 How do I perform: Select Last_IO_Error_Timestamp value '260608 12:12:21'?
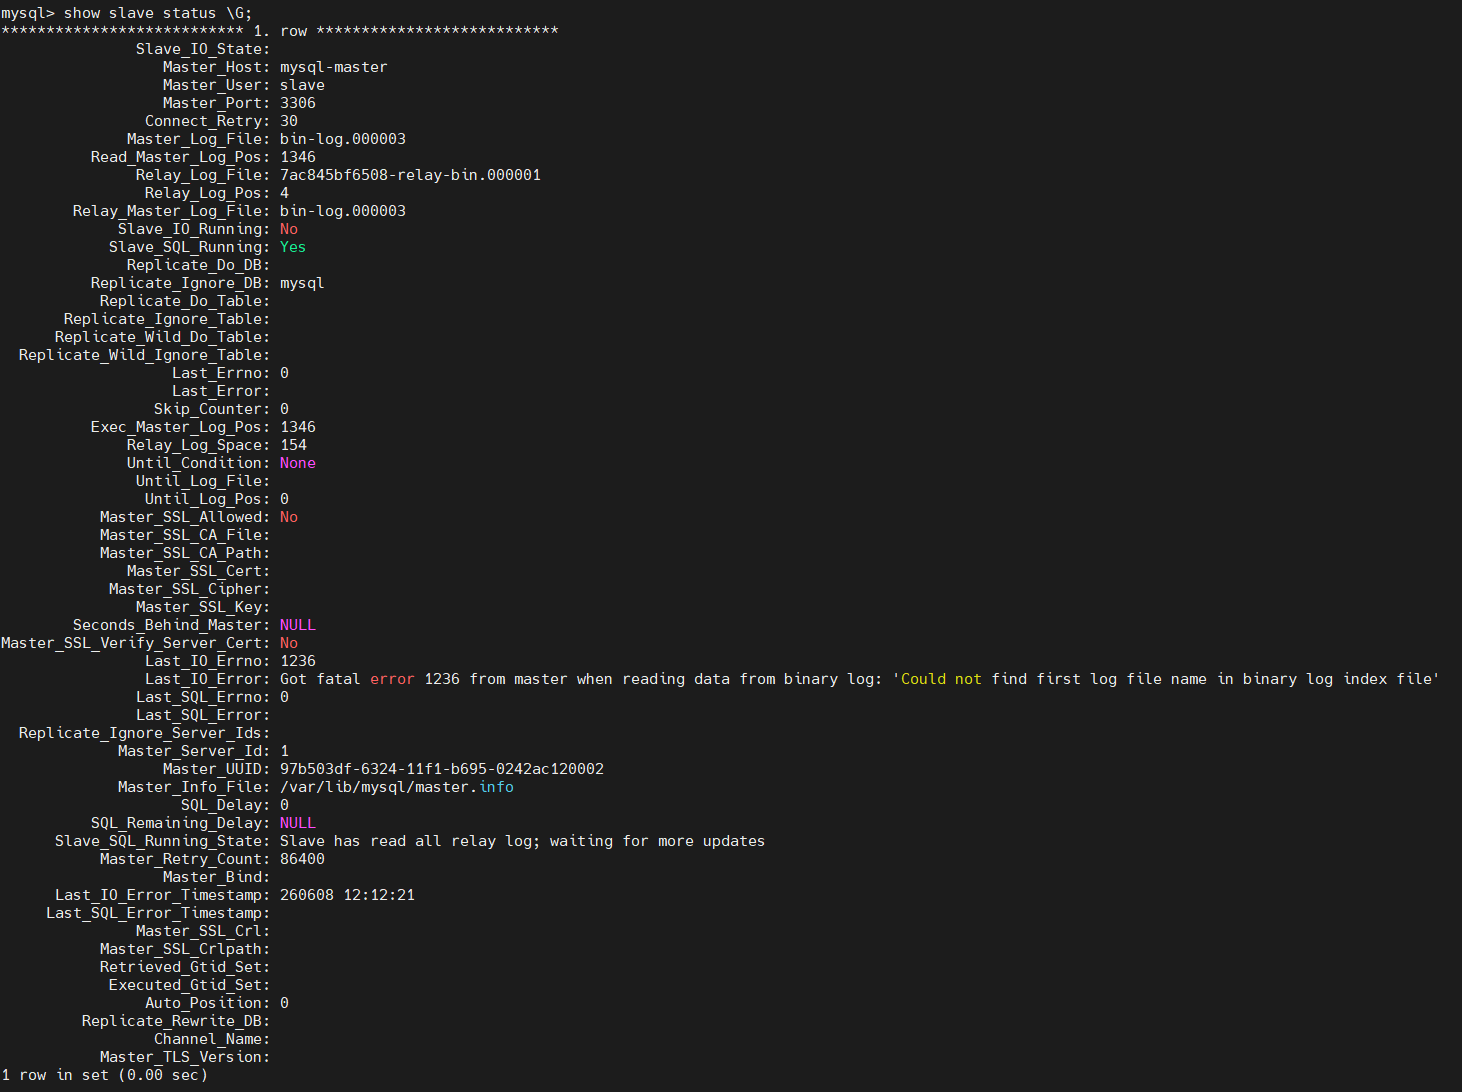(347, 895)
